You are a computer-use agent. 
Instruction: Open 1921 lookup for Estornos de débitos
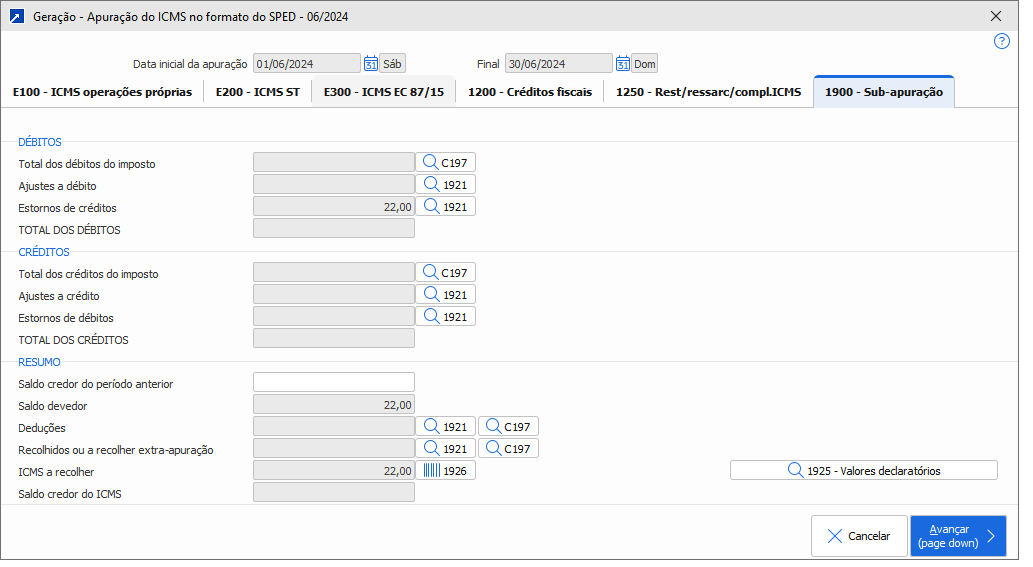tap(445, 317)
